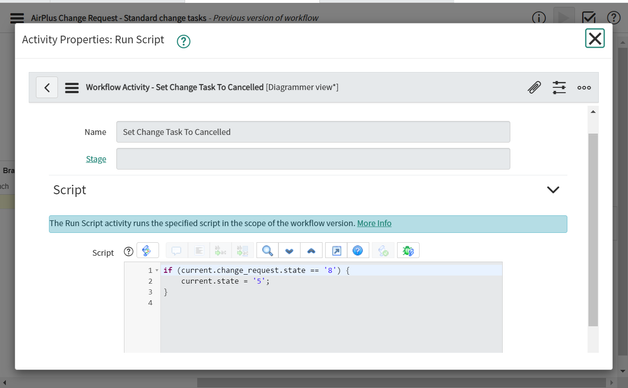Click the form scrollbar's up arrow
The width and height of the screenshot is (628, 388).
click(593, 112)
